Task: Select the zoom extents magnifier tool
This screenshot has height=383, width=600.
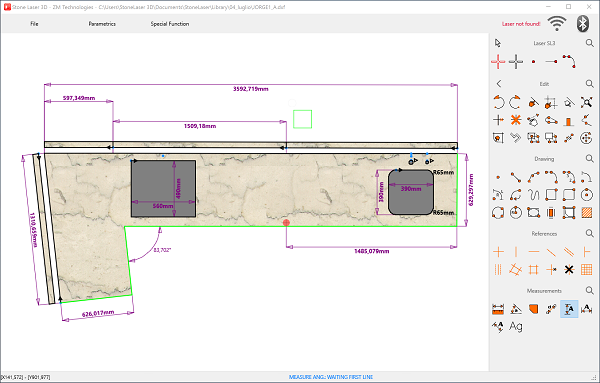Action: (x=587, y=102)
